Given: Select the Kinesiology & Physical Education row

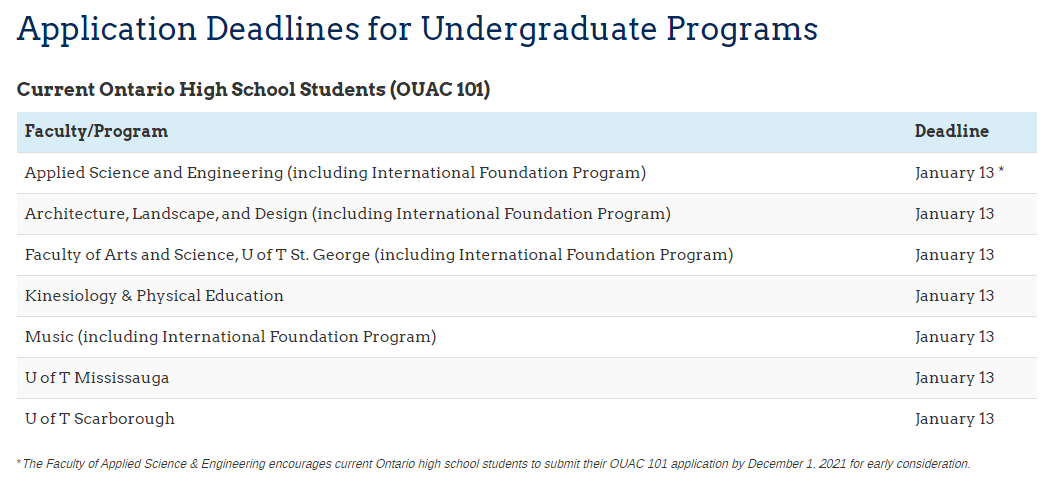Looking at the screenshot, I should point(154,296).
